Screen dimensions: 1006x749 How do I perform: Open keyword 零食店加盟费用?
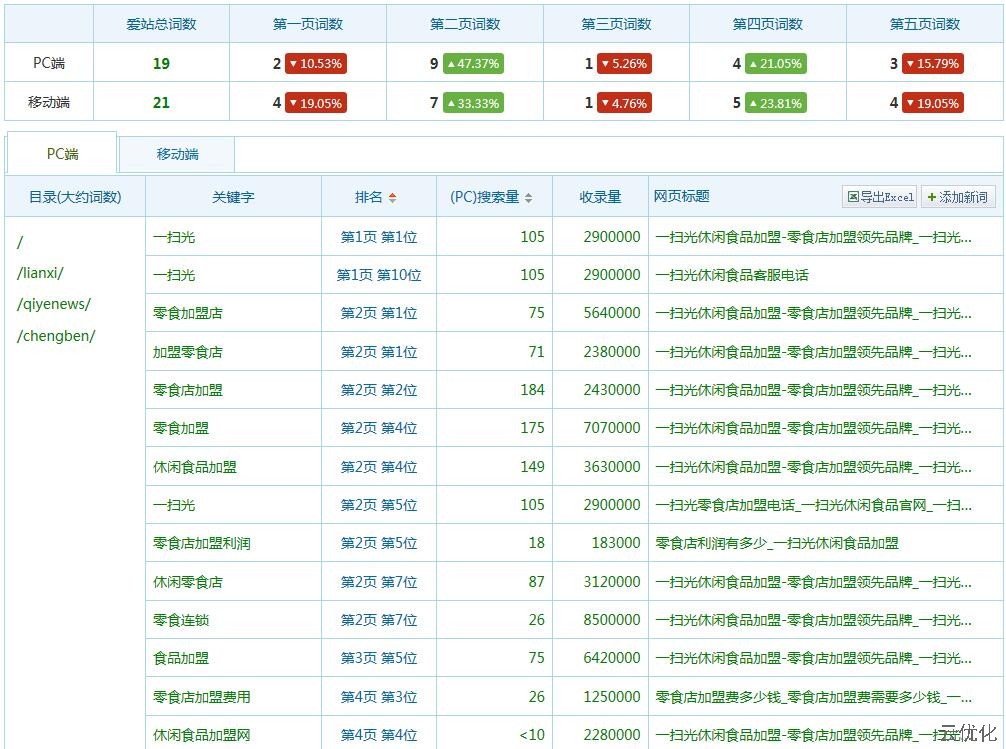click(x=201, y=697)
